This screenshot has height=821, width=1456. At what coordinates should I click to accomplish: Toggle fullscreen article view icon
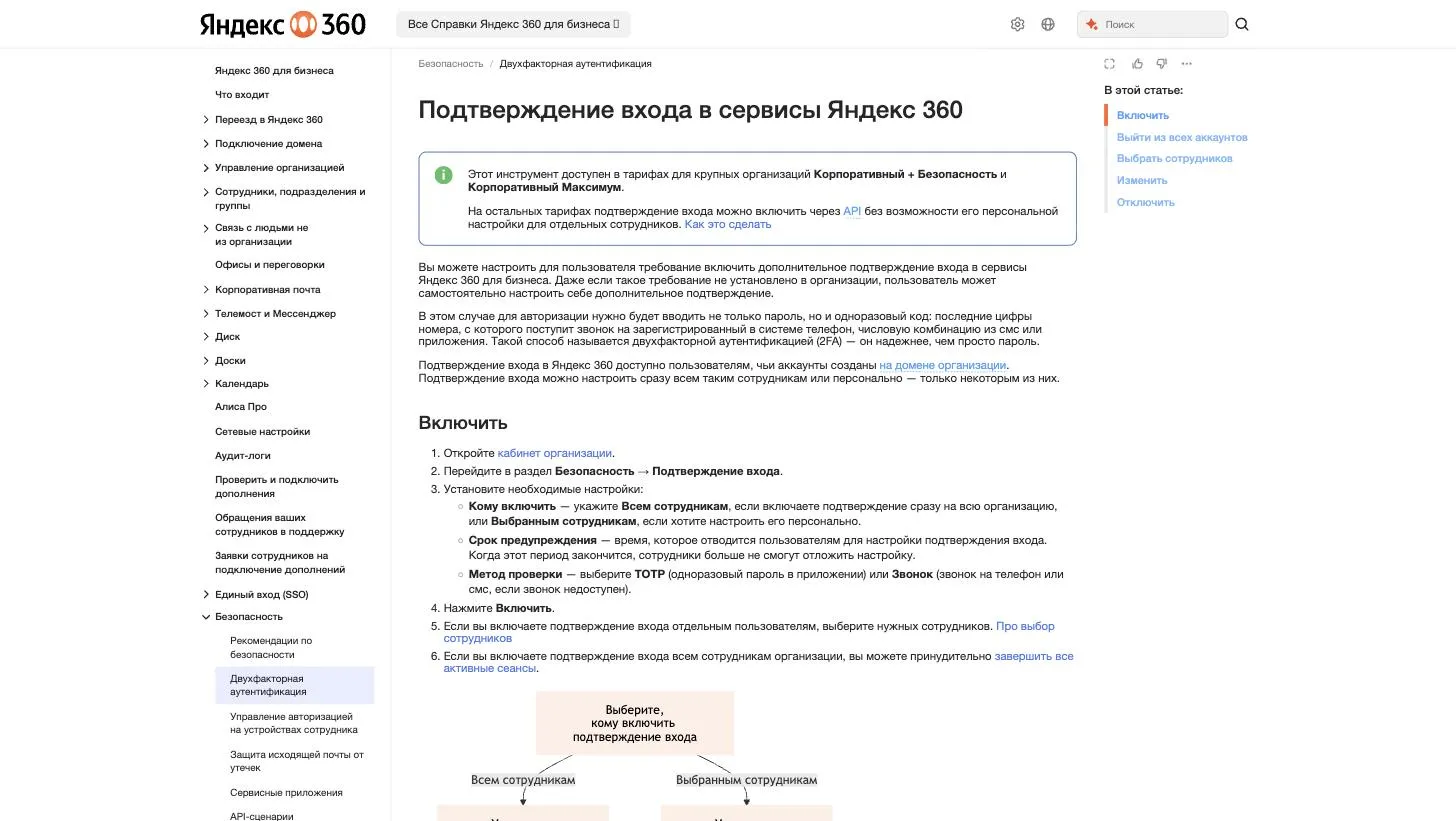tap(1109, 64)
